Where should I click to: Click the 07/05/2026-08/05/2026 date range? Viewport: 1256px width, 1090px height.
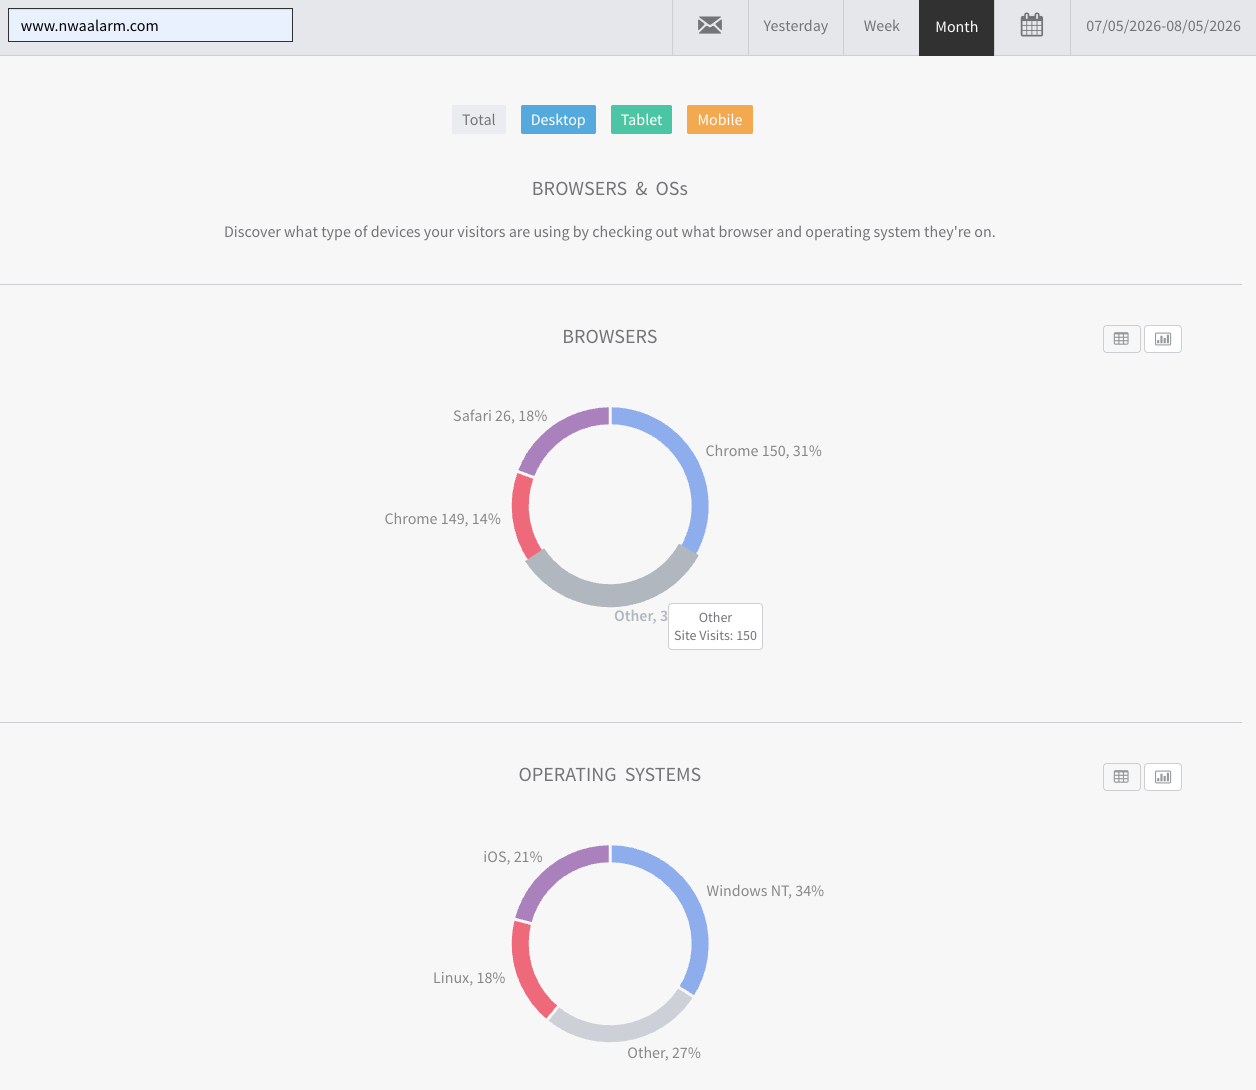[1163, 27]
